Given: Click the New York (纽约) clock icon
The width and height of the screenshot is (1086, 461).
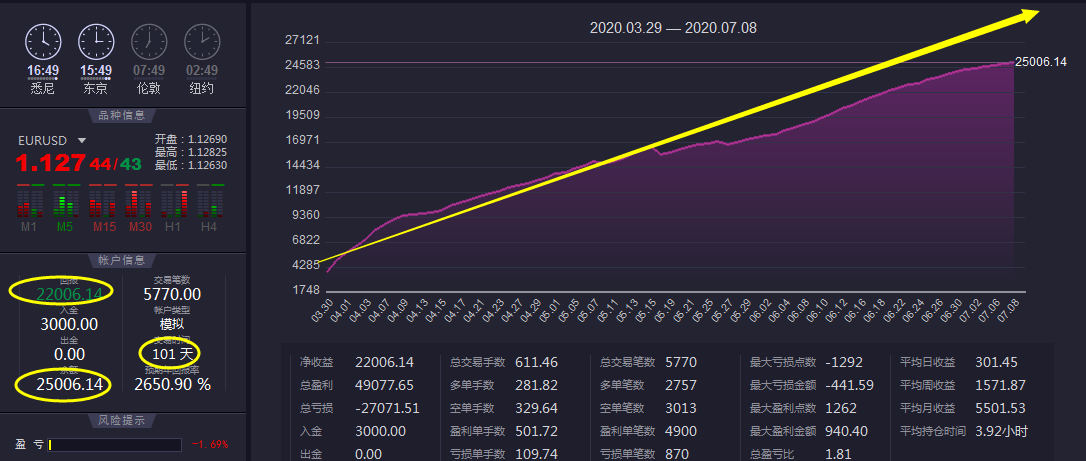Looking at the screenshot, I should point(202,42).
